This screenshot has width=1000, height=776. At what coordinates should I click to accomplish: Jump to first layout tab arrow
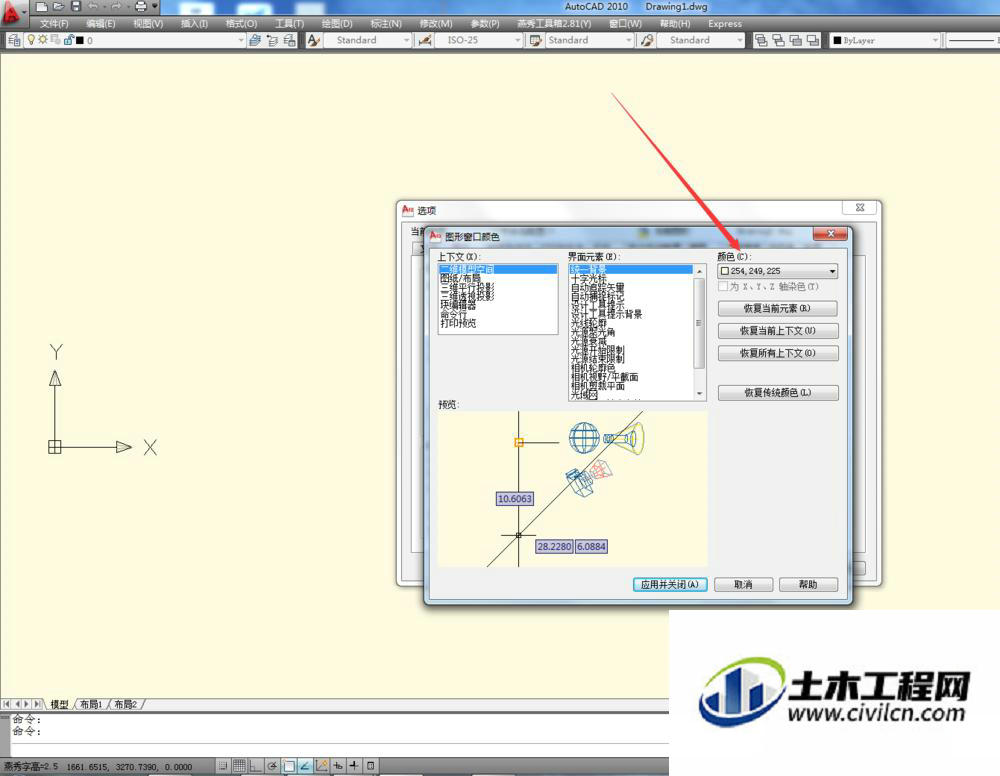tap(6, 704)
